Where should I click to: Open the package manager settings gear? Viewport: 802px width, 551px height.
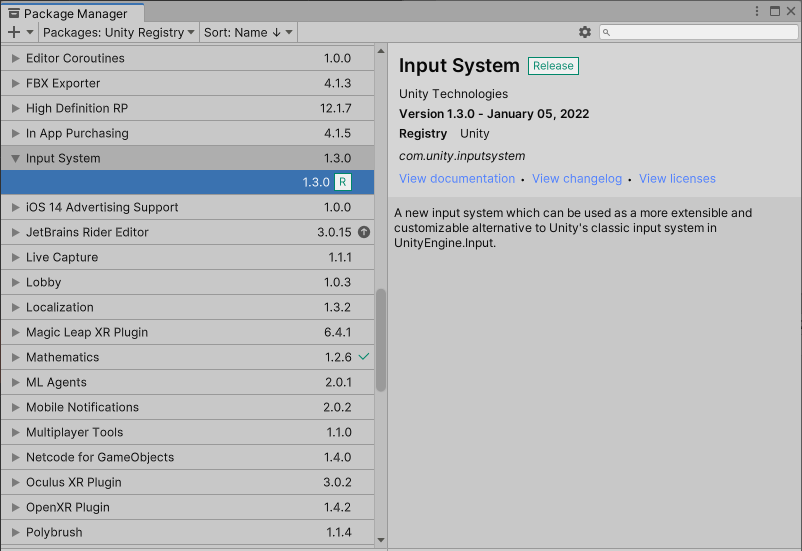[585, 32]
